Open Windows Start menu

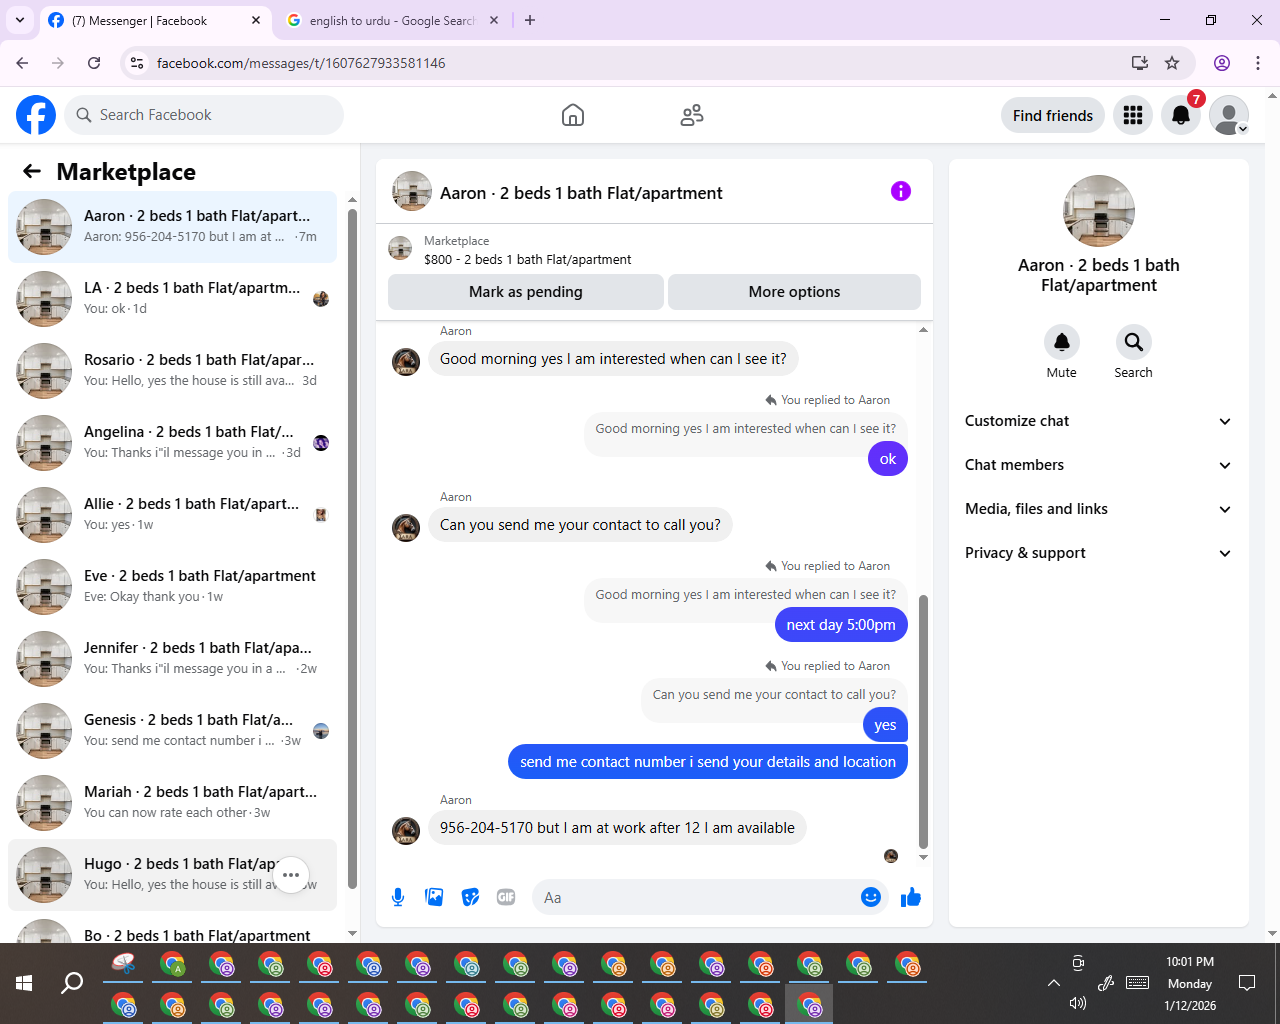(x=24, y=983)
